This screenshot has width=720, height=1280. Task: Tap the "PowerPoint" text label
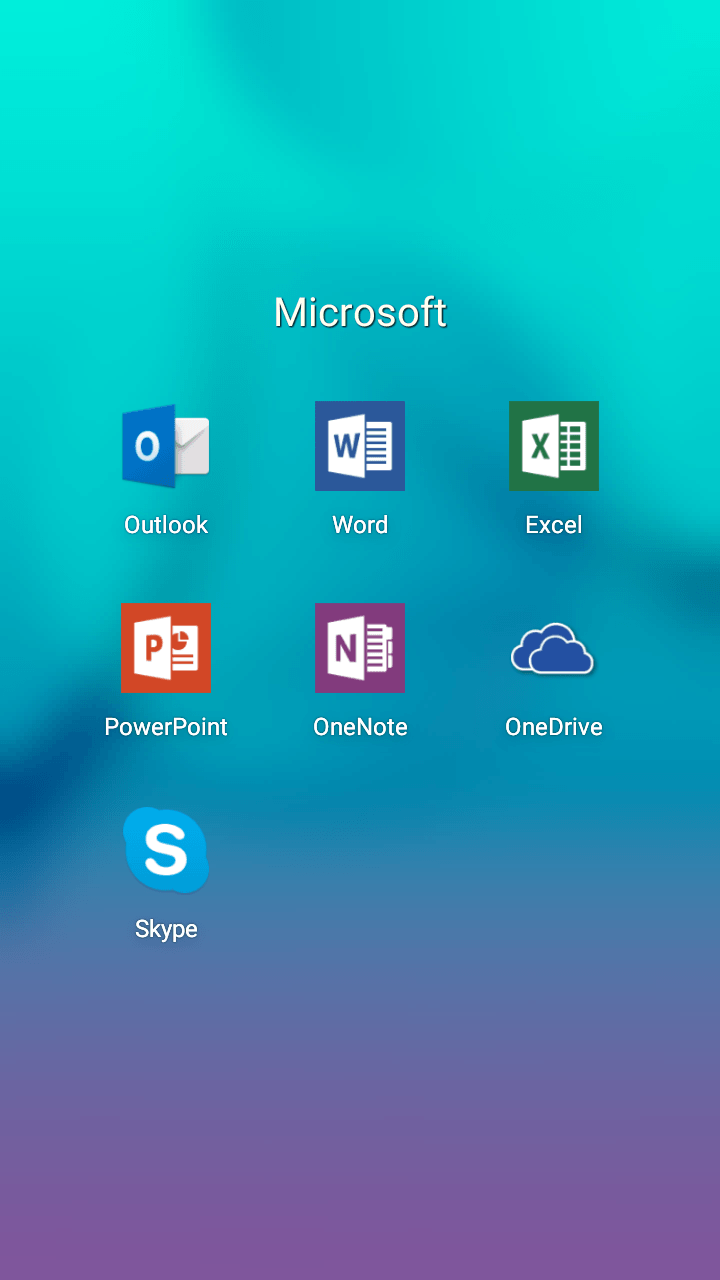(x=166, y=727)
